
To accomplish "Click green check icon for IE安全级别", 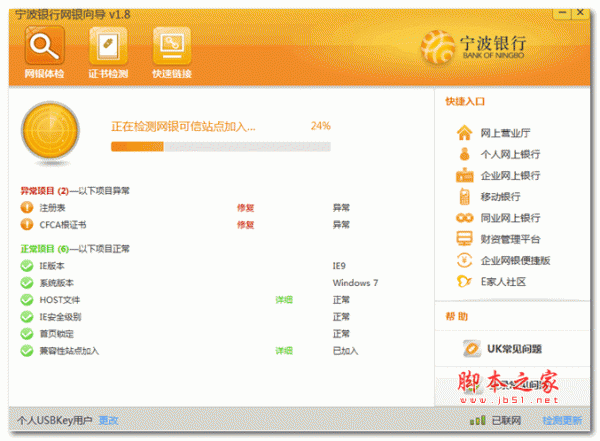I will tap(27, 317).
